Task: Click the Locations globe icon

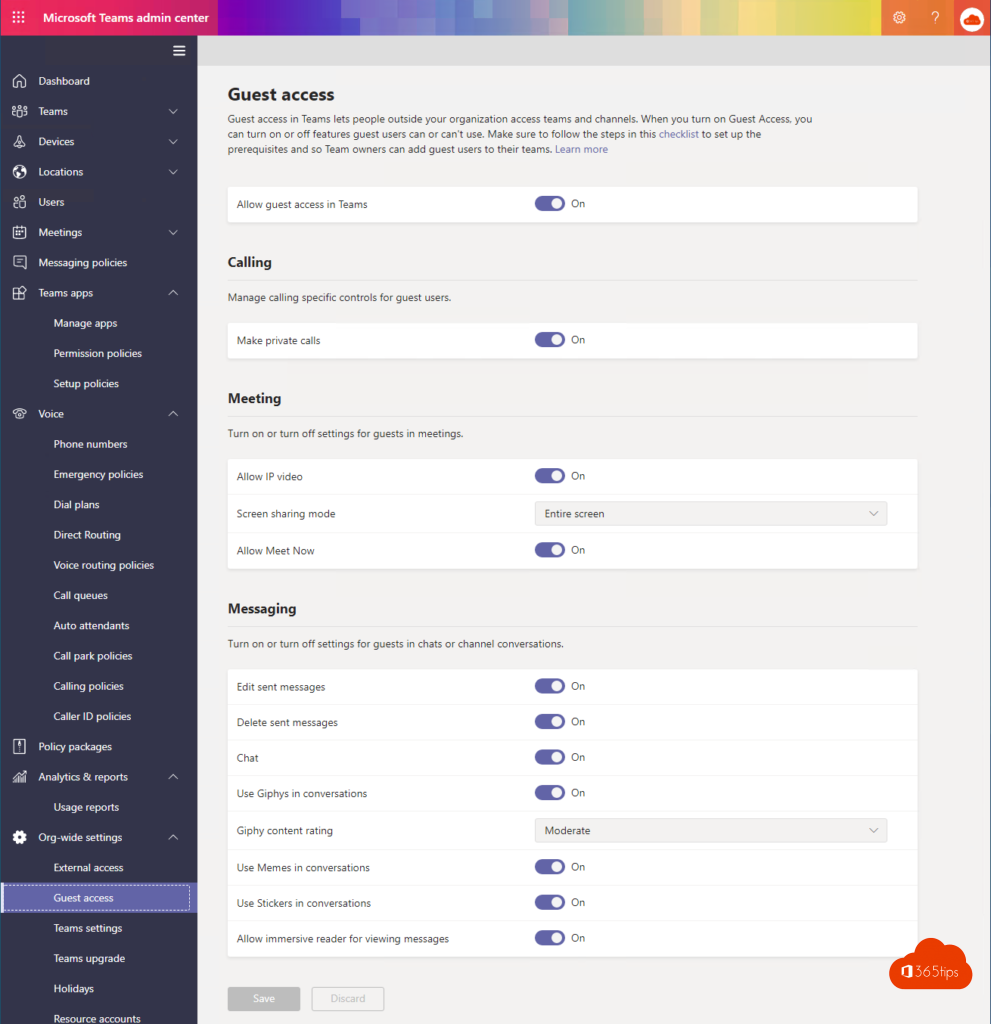Action: [20, 172]
